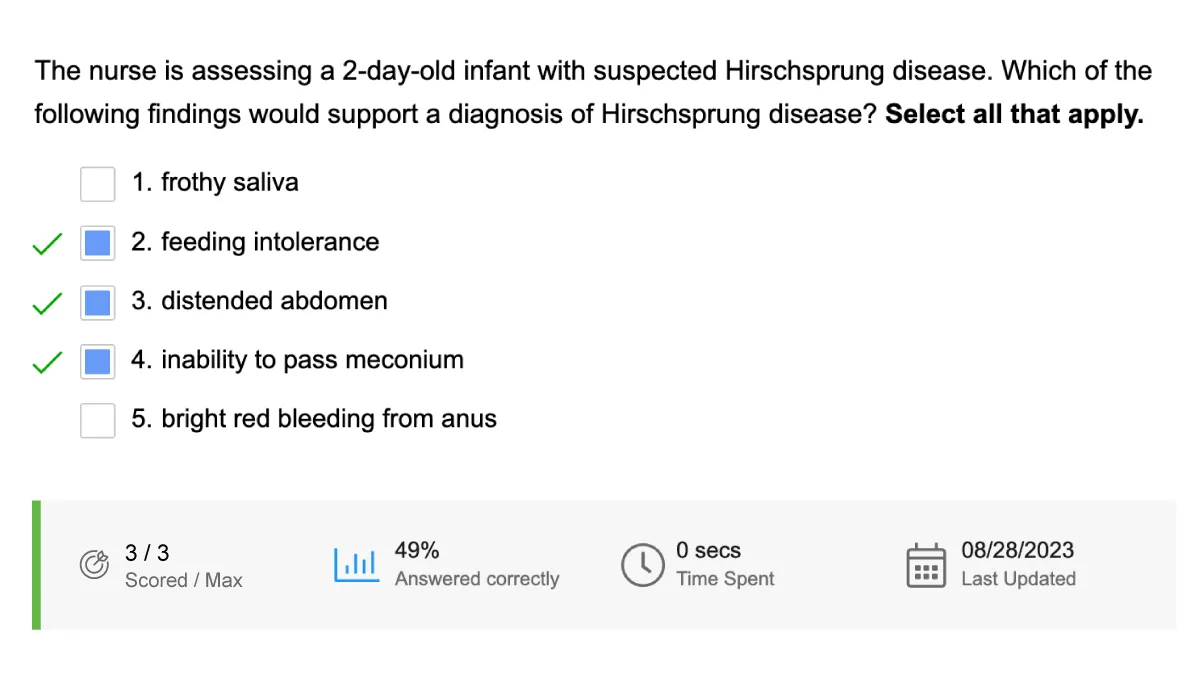Uncheck the distended abdomen checkbox
The height and width of the screenshot is (680, 1200).
(97, 302)
